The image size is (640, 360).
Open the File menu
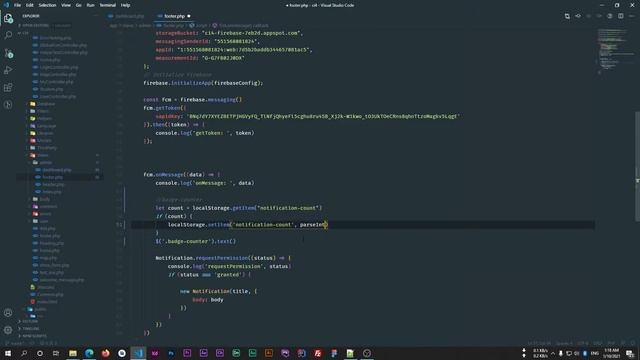pyautogui.click(x=17, y=5)
